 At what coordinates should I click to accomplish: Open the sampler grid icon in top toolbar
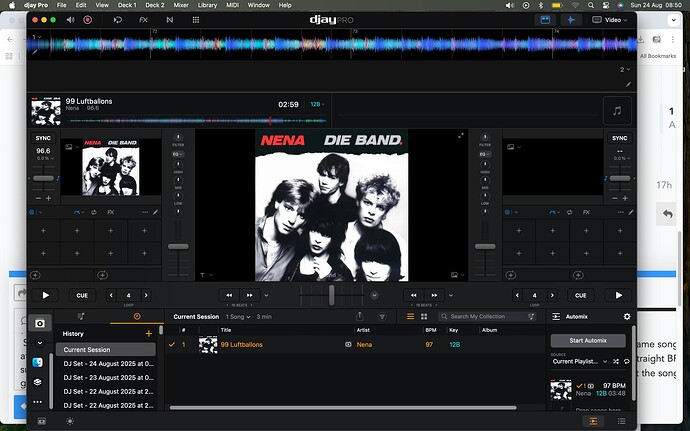tap(196, 20)
